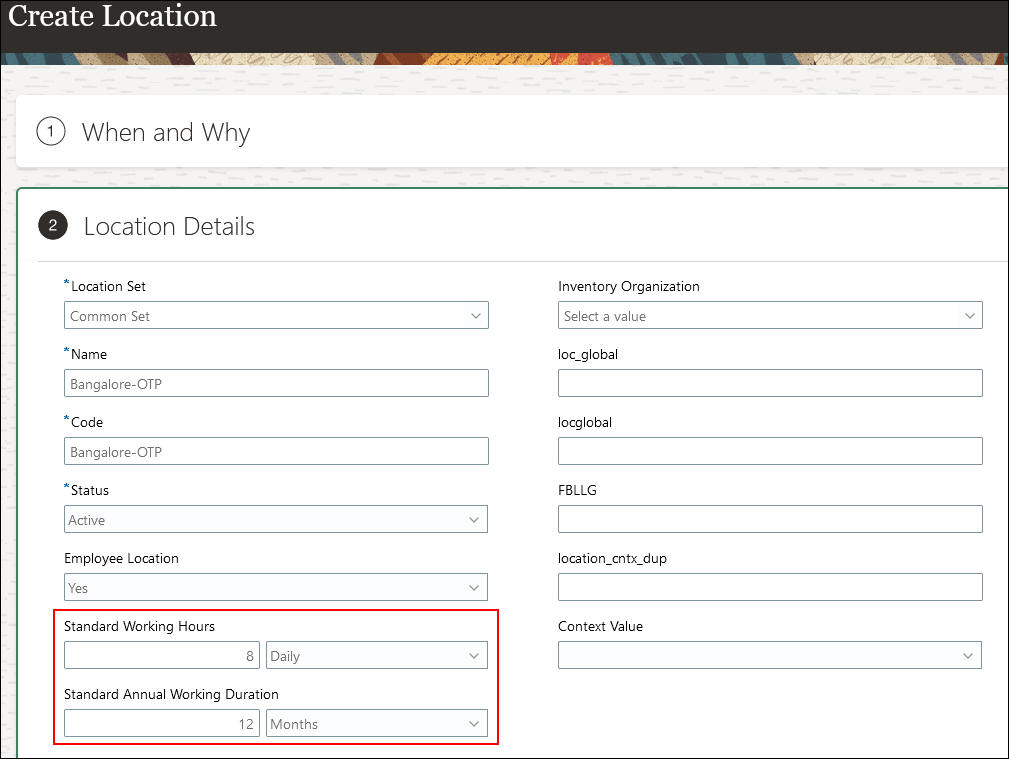Viewport: 1009px width, 759px height.
Task: Focus the FBLLG input field
Action: click(770, 520)
